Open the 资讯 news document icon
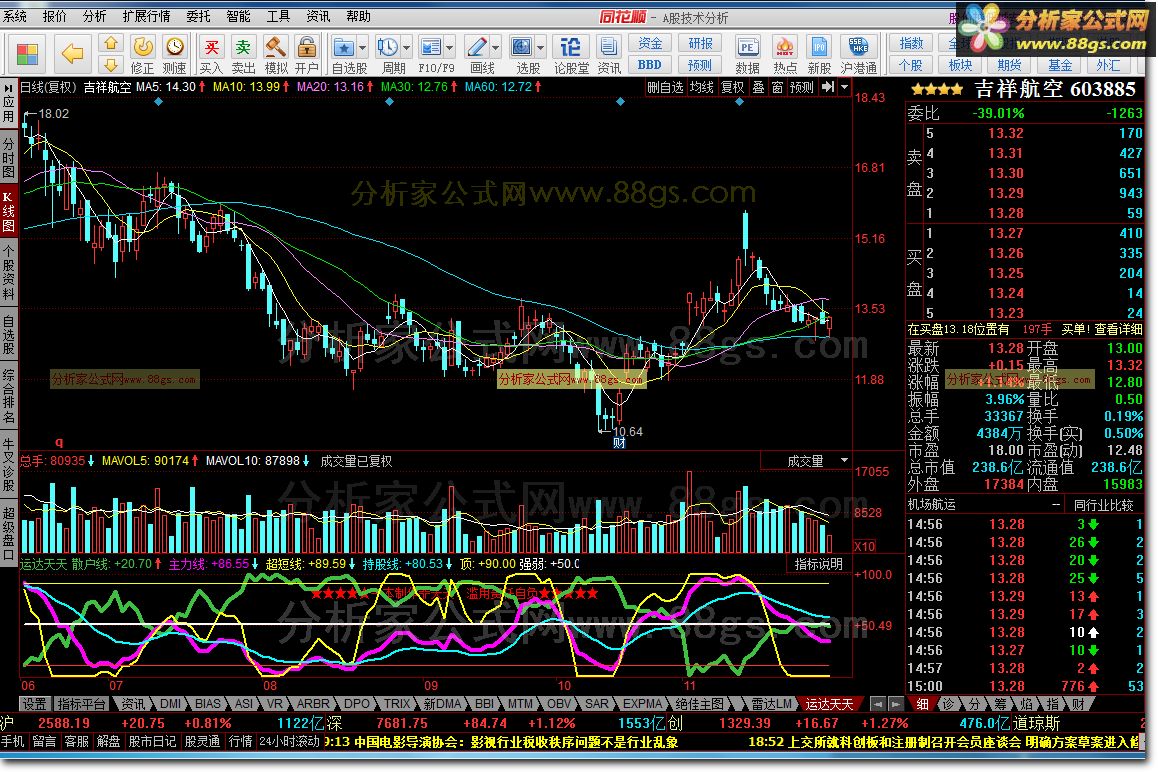The width and height of the screenshot is (1158, 772). coord(609,47)
